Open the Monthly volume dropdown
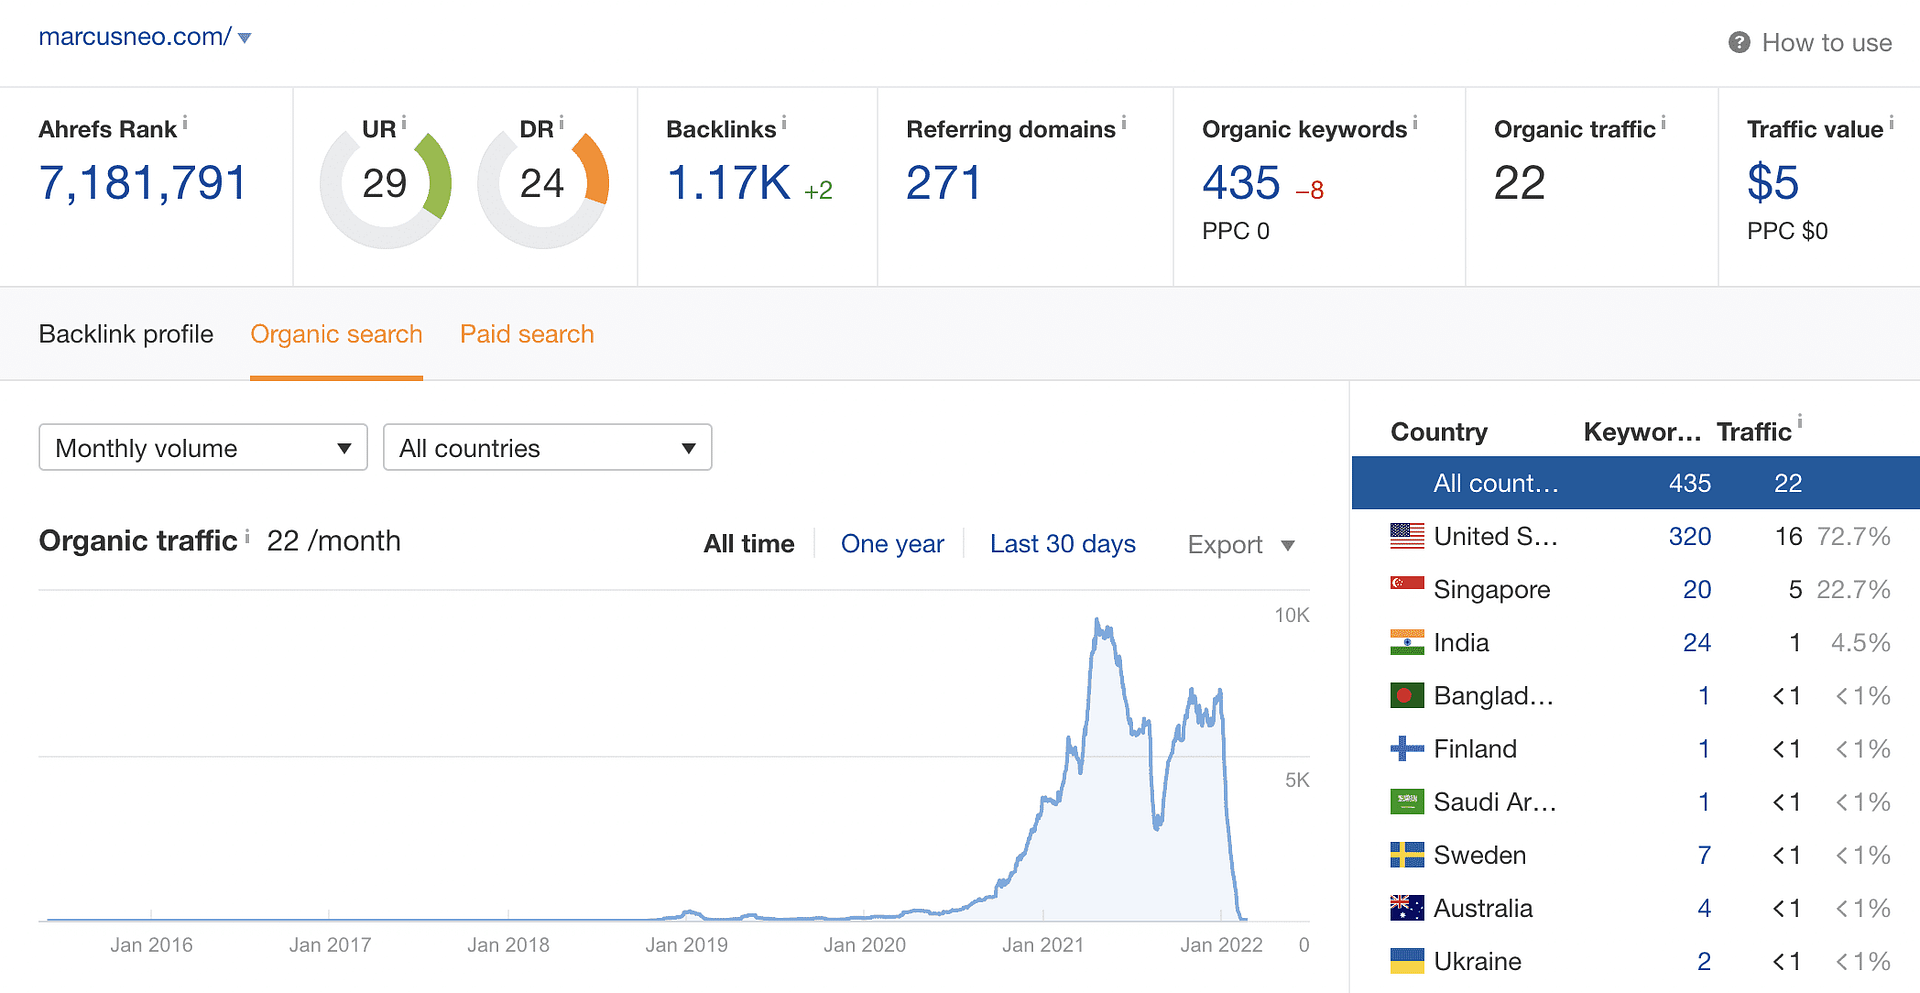The height and width of the screenshot is (993, 1920). click(203, 448)
